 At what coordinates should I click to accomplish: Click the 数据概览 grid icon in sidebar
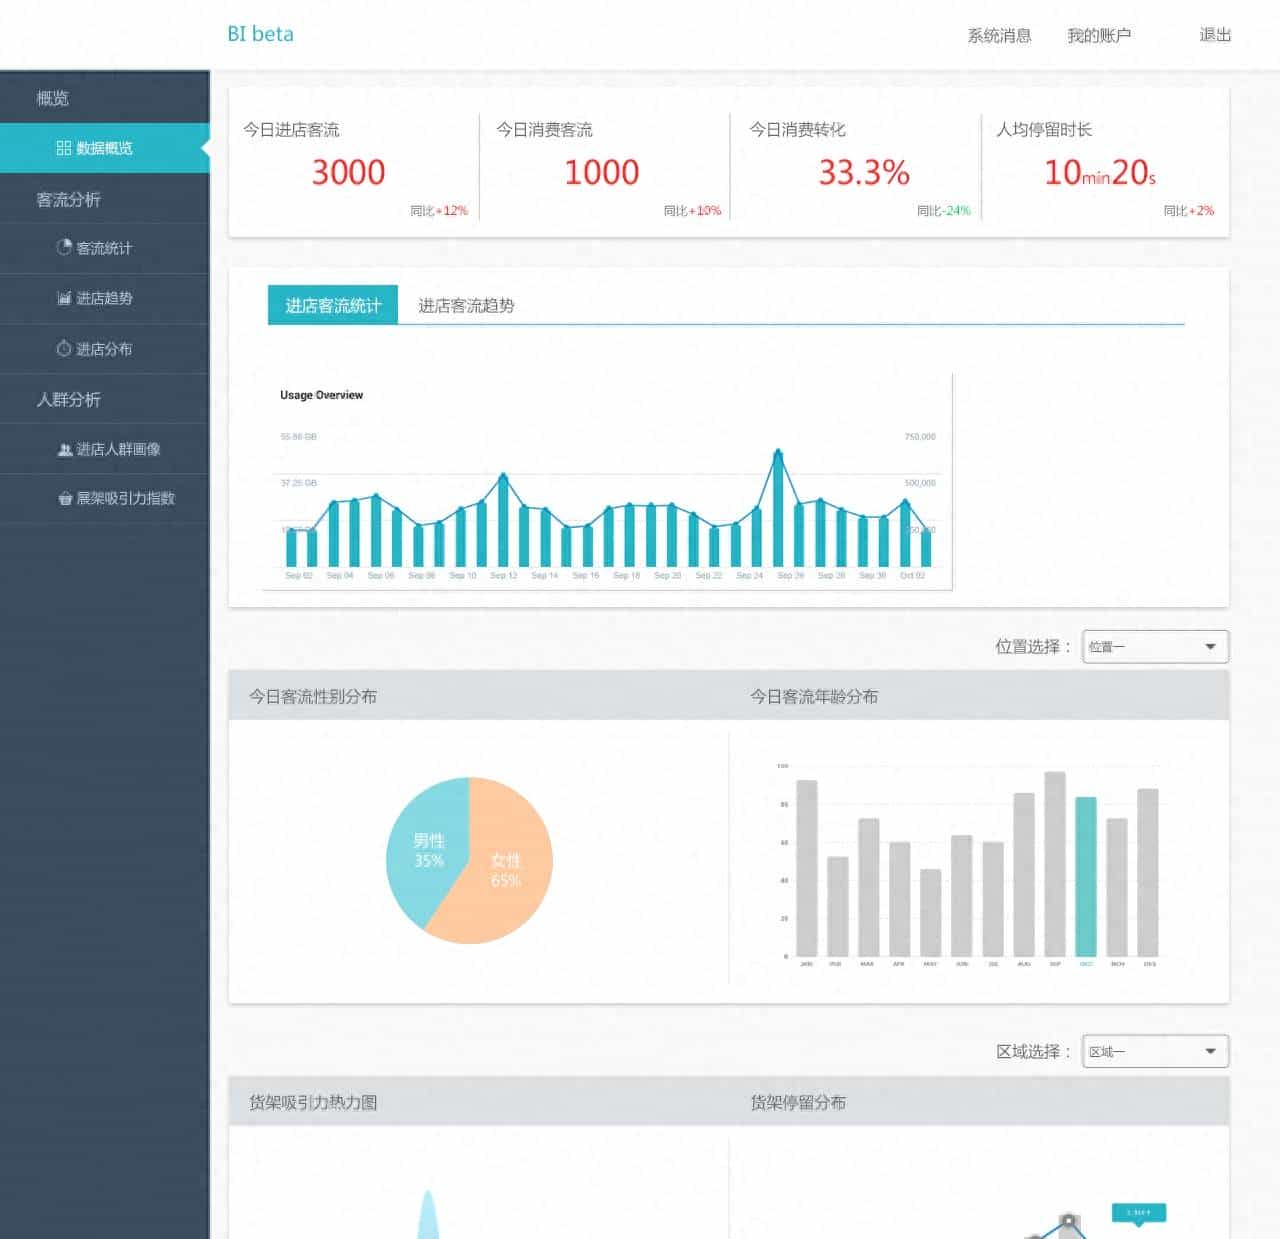pos(63,148)
